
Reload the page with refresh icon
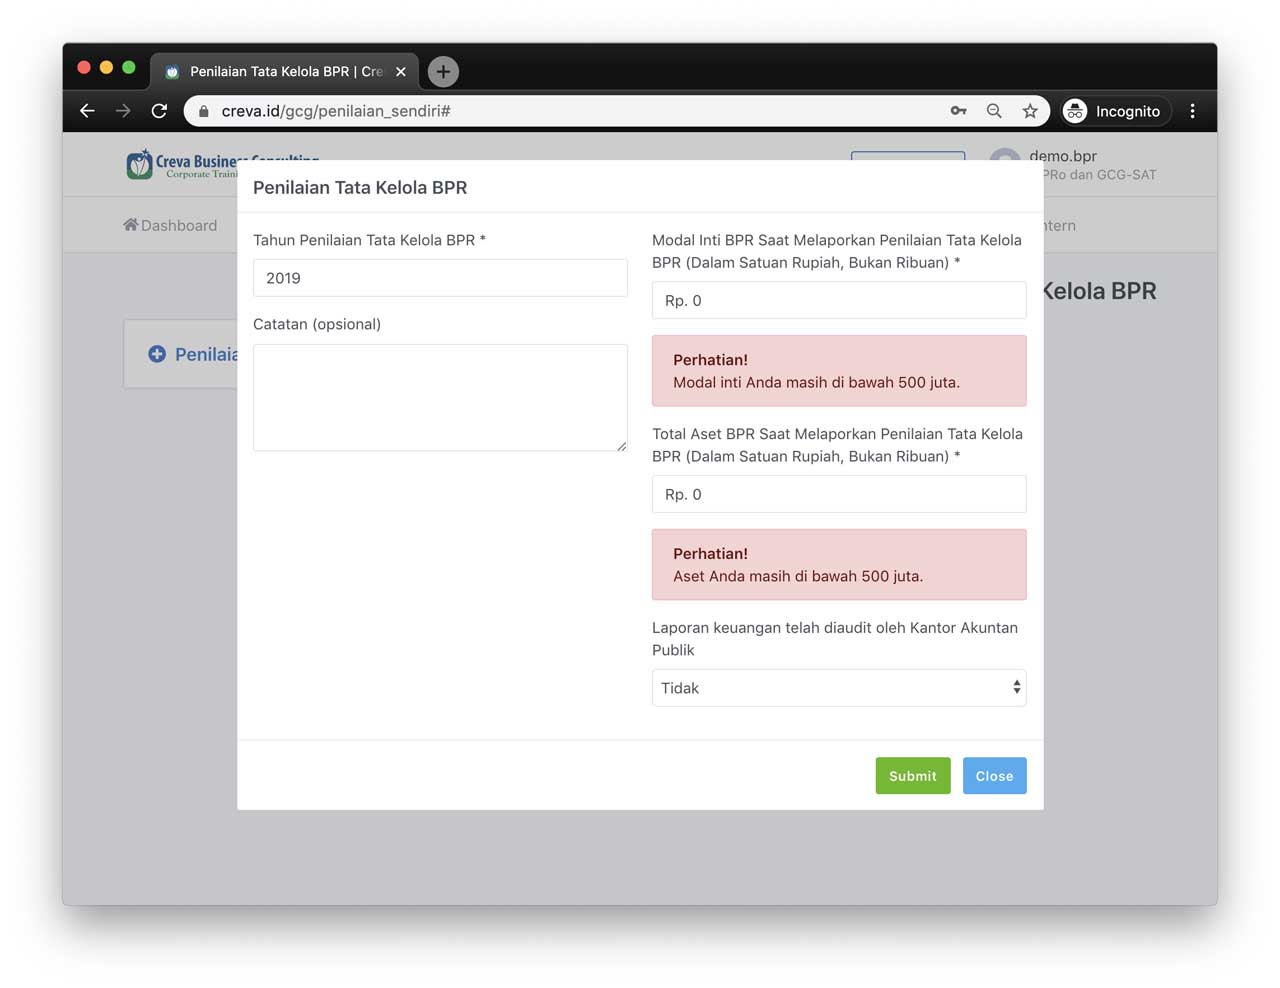[x=159, y=111]
